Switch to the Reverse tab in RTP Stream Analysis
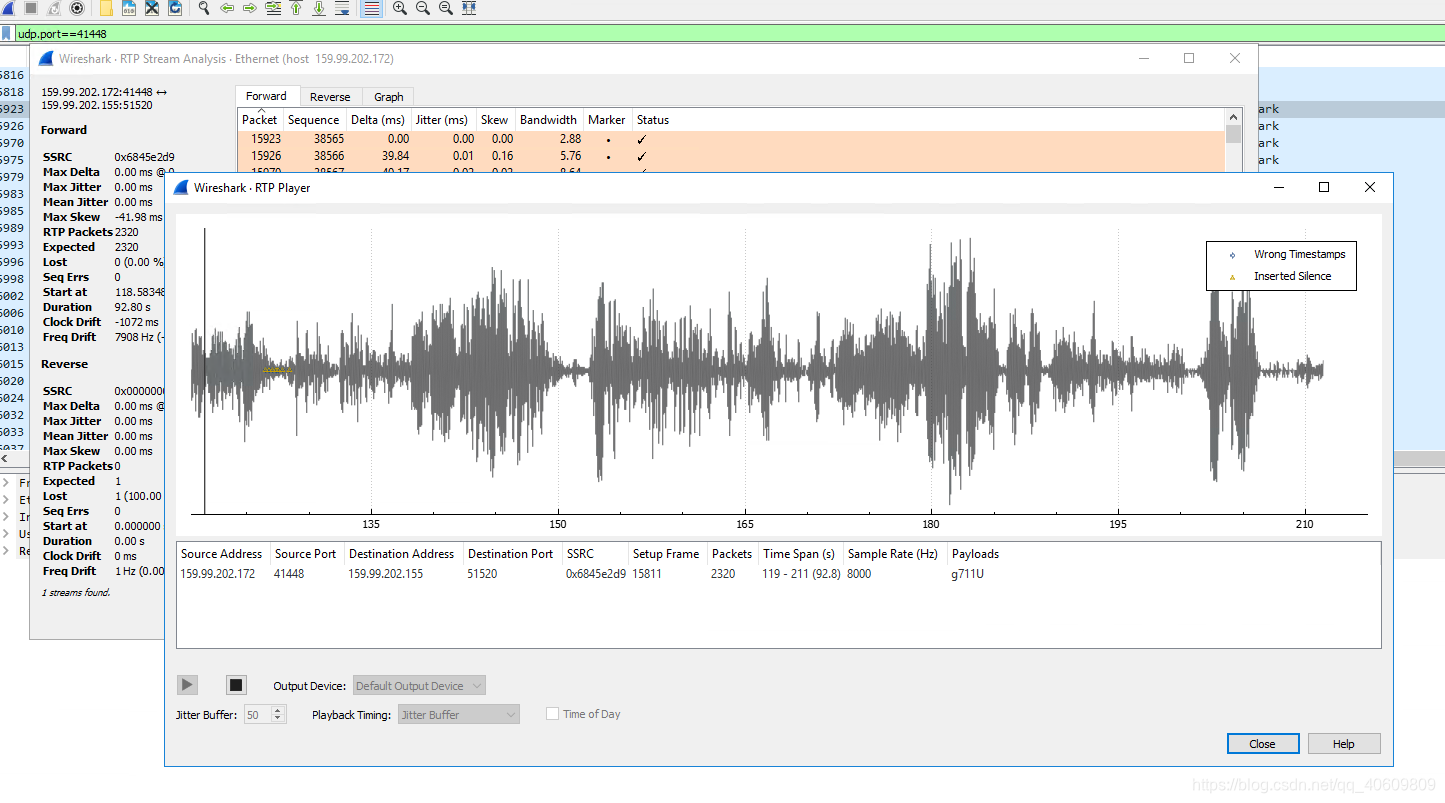 [x=330, y=97]
